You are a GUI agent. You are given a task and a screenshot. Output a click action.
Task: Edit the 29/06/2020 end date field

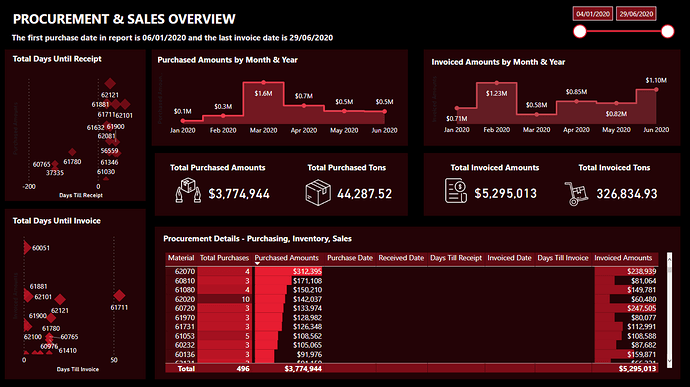636,14
